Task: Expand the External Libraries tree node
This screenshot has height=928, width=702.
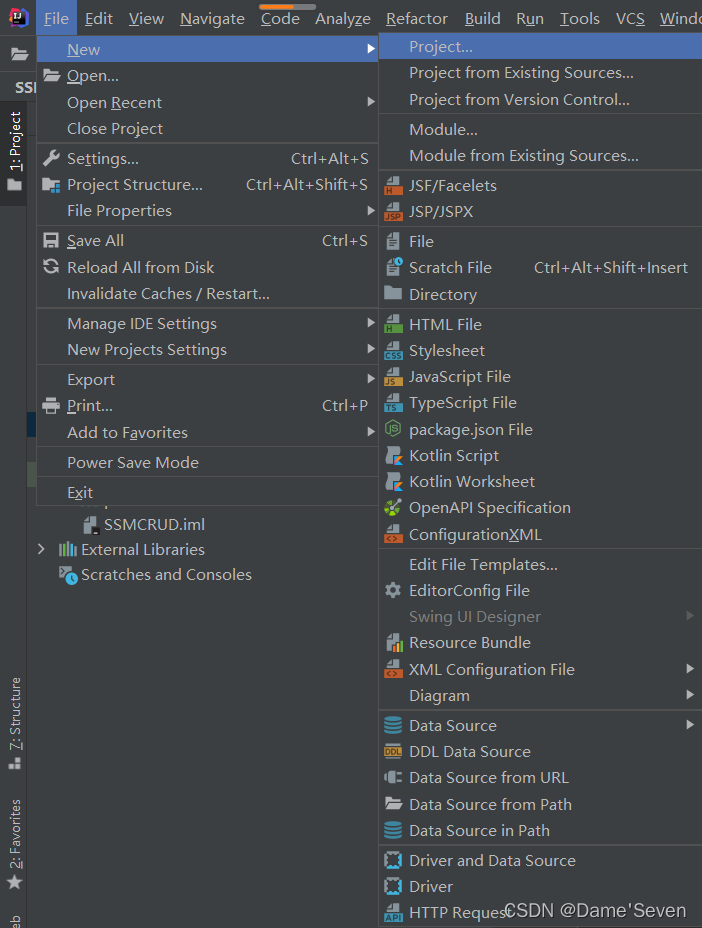Action: point(41,549)
